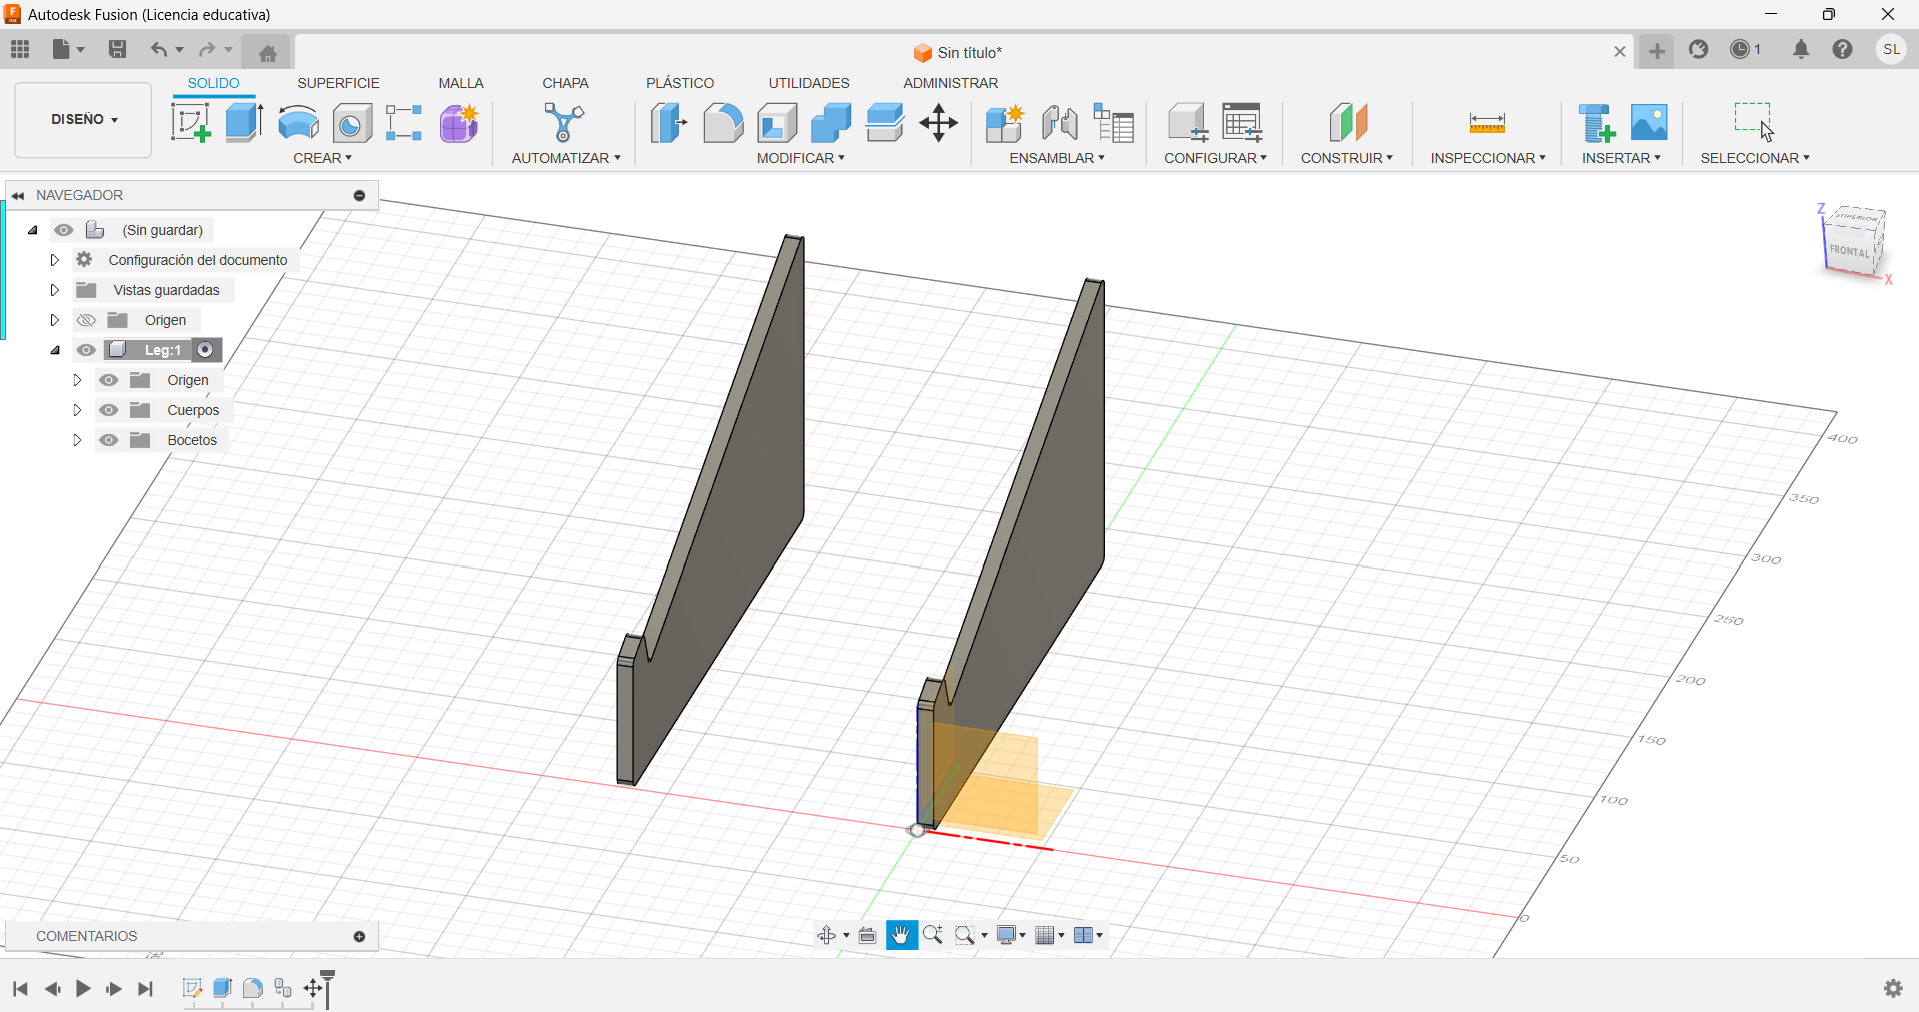Collapse the NAVEGADOR panel with minus button
This screenshot has height=1012, width=1919.
[x=359, y=195]
